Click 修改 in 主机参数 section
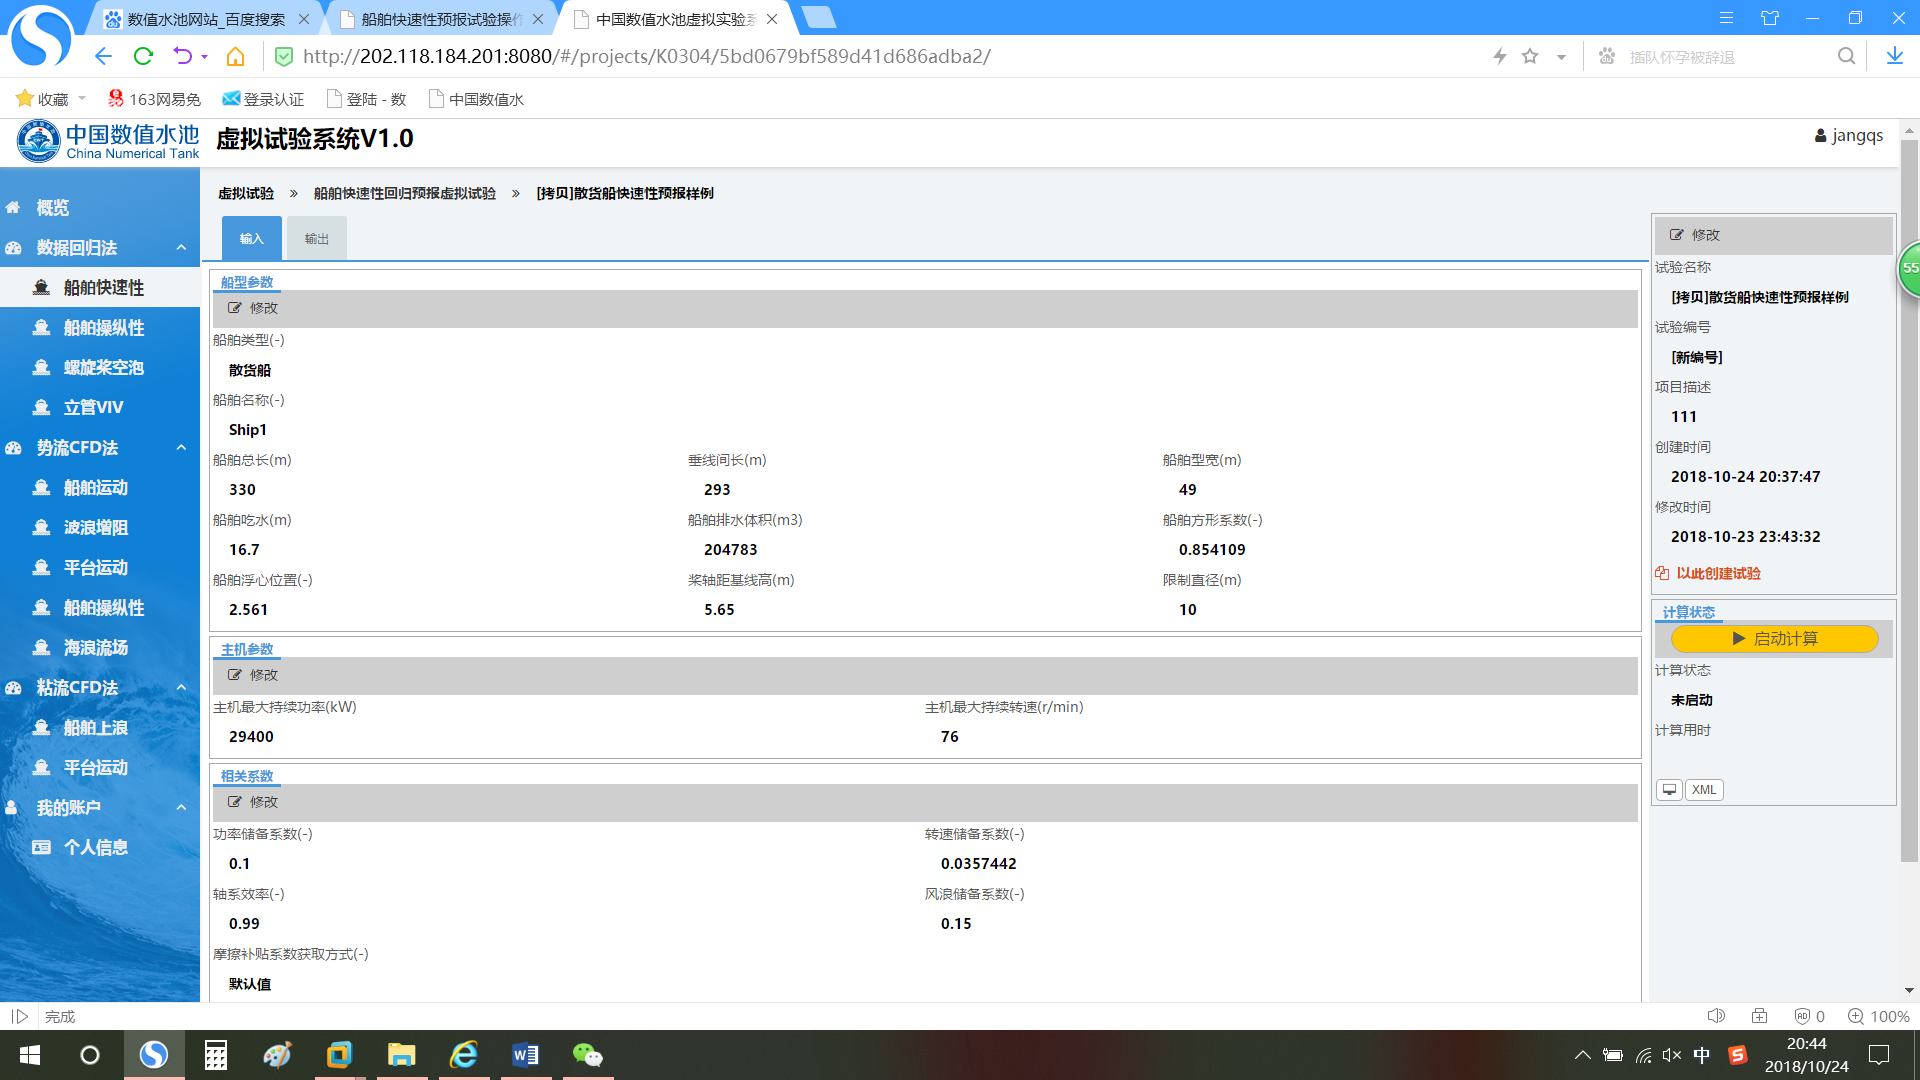Viewport: 1920px width, 1080px height. pyautogui.click(x=254, y=675)
